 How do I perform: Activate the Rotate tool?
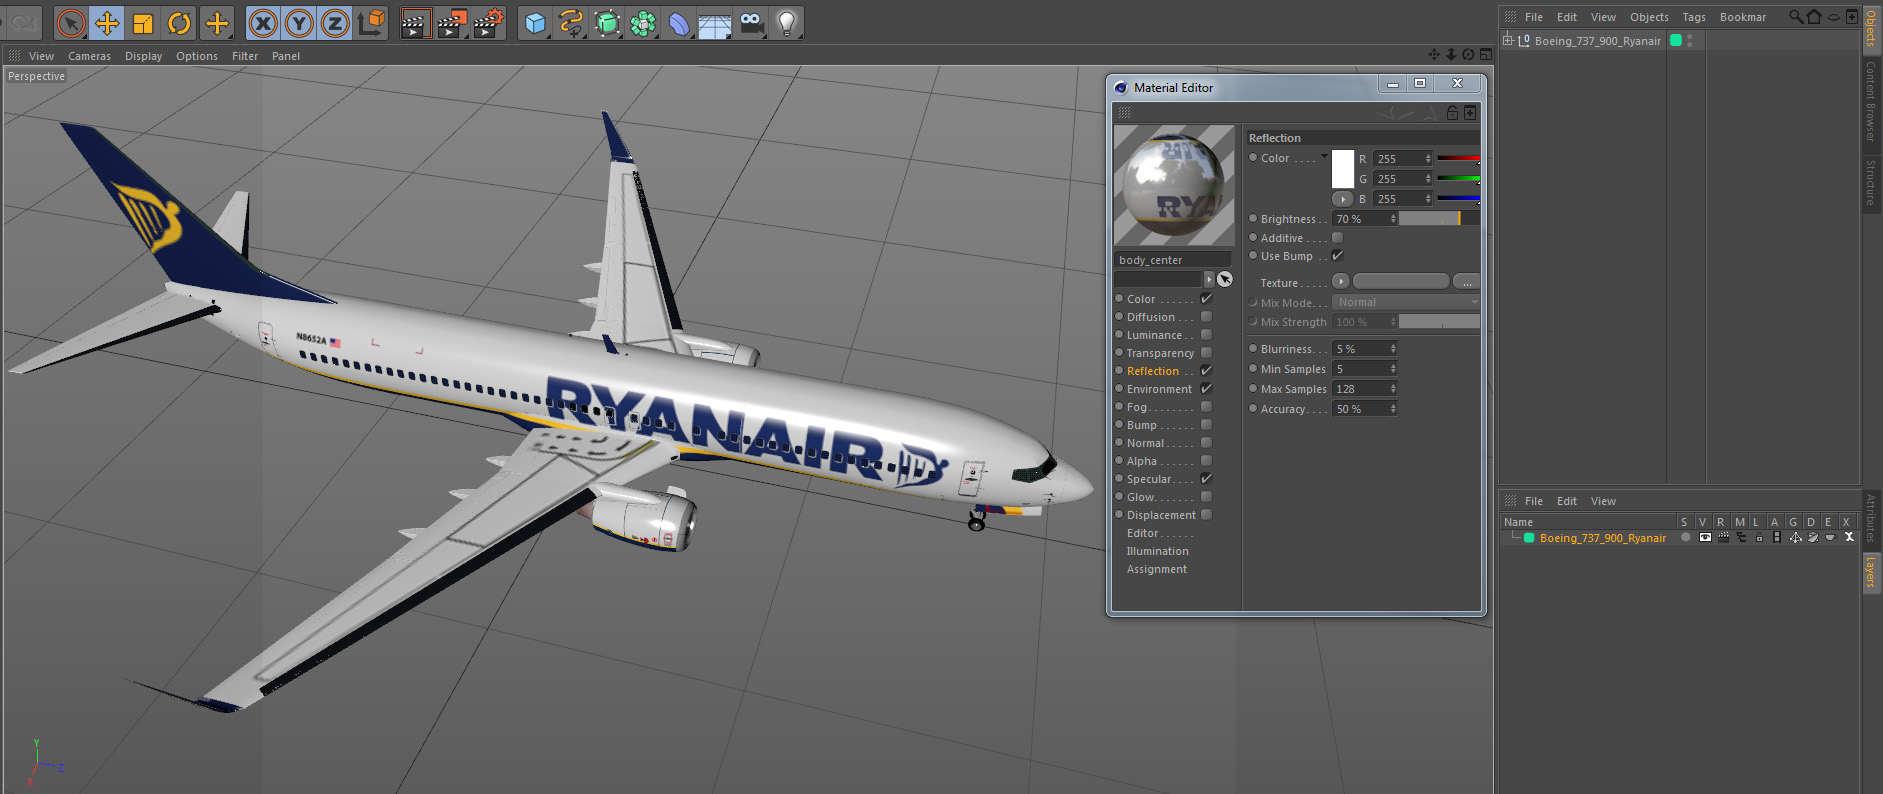point(179,23)
